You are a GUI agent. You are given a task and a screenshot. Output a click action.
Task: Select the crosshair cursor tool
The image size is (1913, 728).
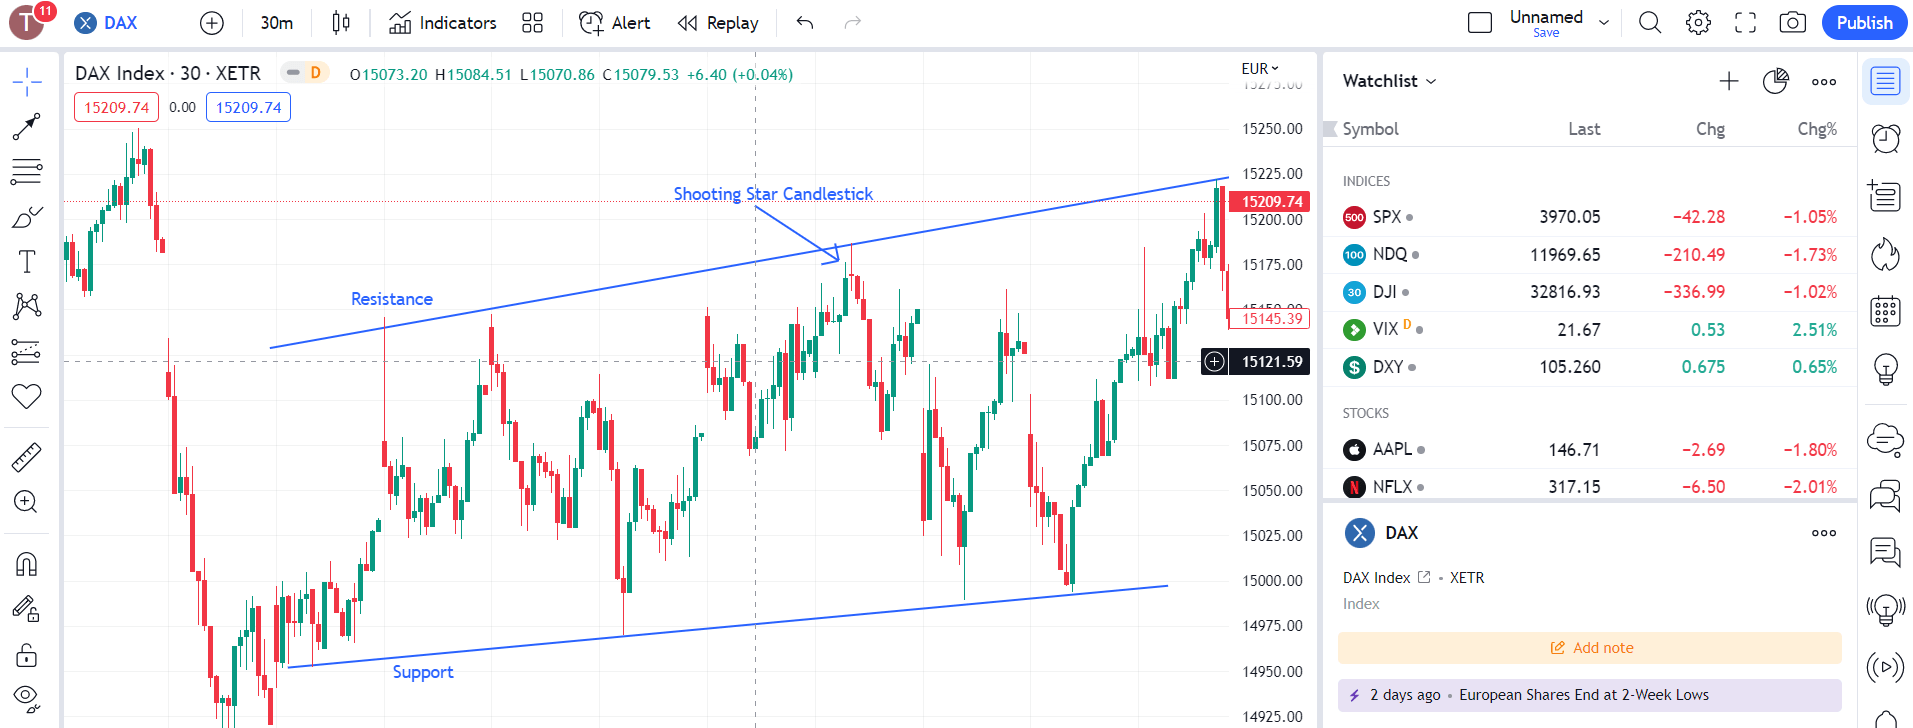click(x=27, y=82)
